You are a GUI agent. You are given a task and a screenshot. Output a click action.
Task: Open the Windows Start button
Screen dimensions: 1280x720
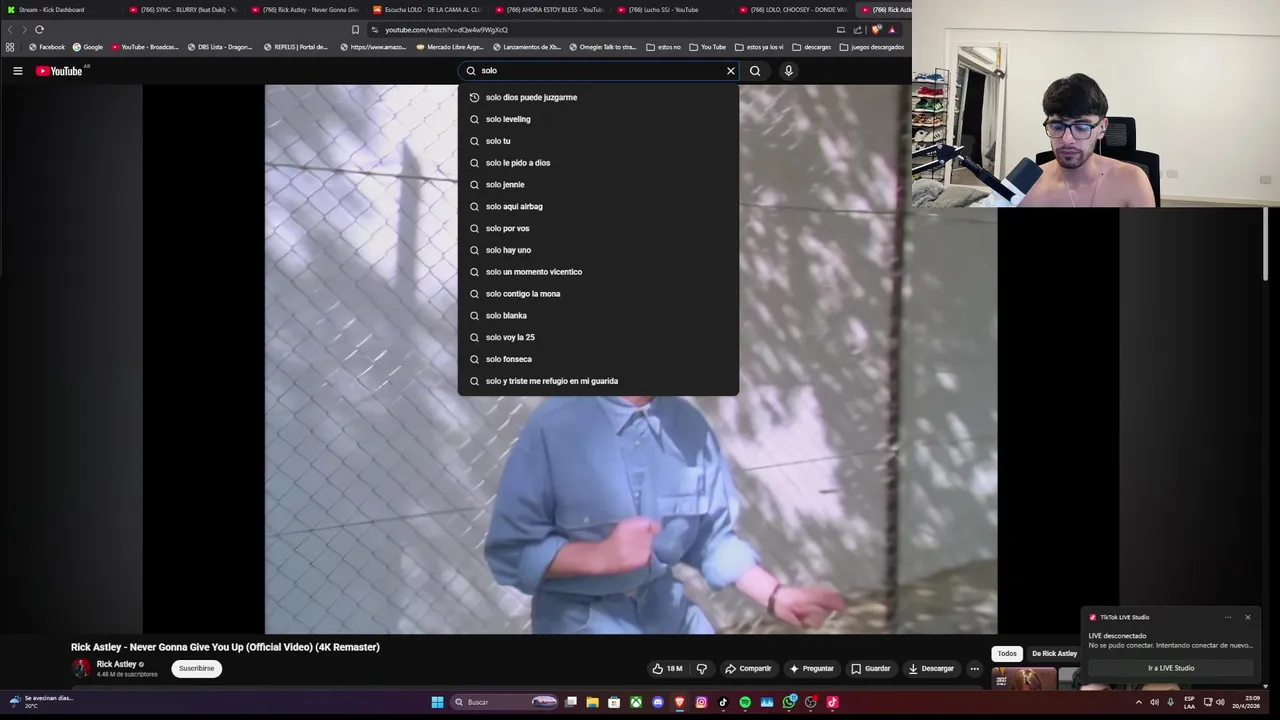(x=437, y=702)
